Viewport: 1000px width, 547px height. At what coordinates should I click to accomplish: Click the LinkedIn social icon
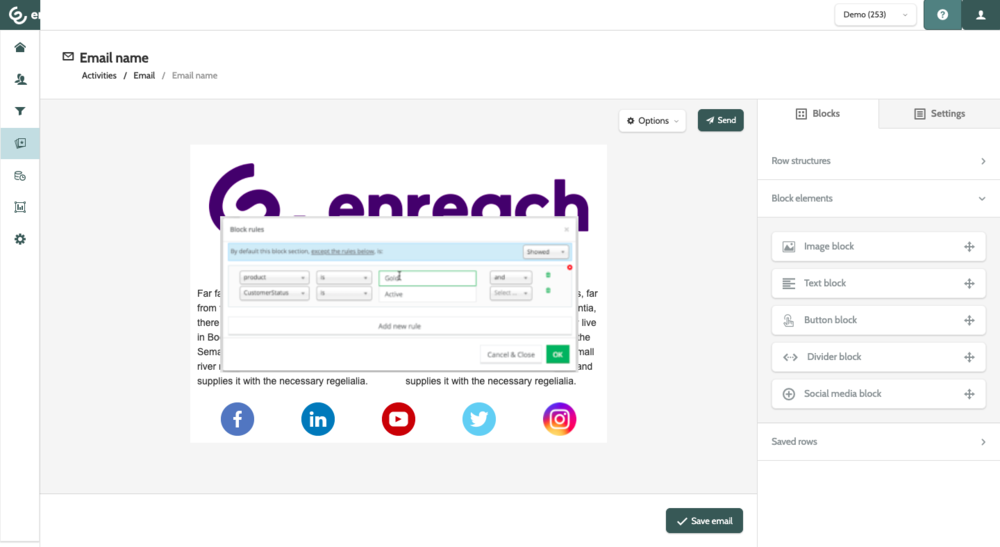point(318,419)
